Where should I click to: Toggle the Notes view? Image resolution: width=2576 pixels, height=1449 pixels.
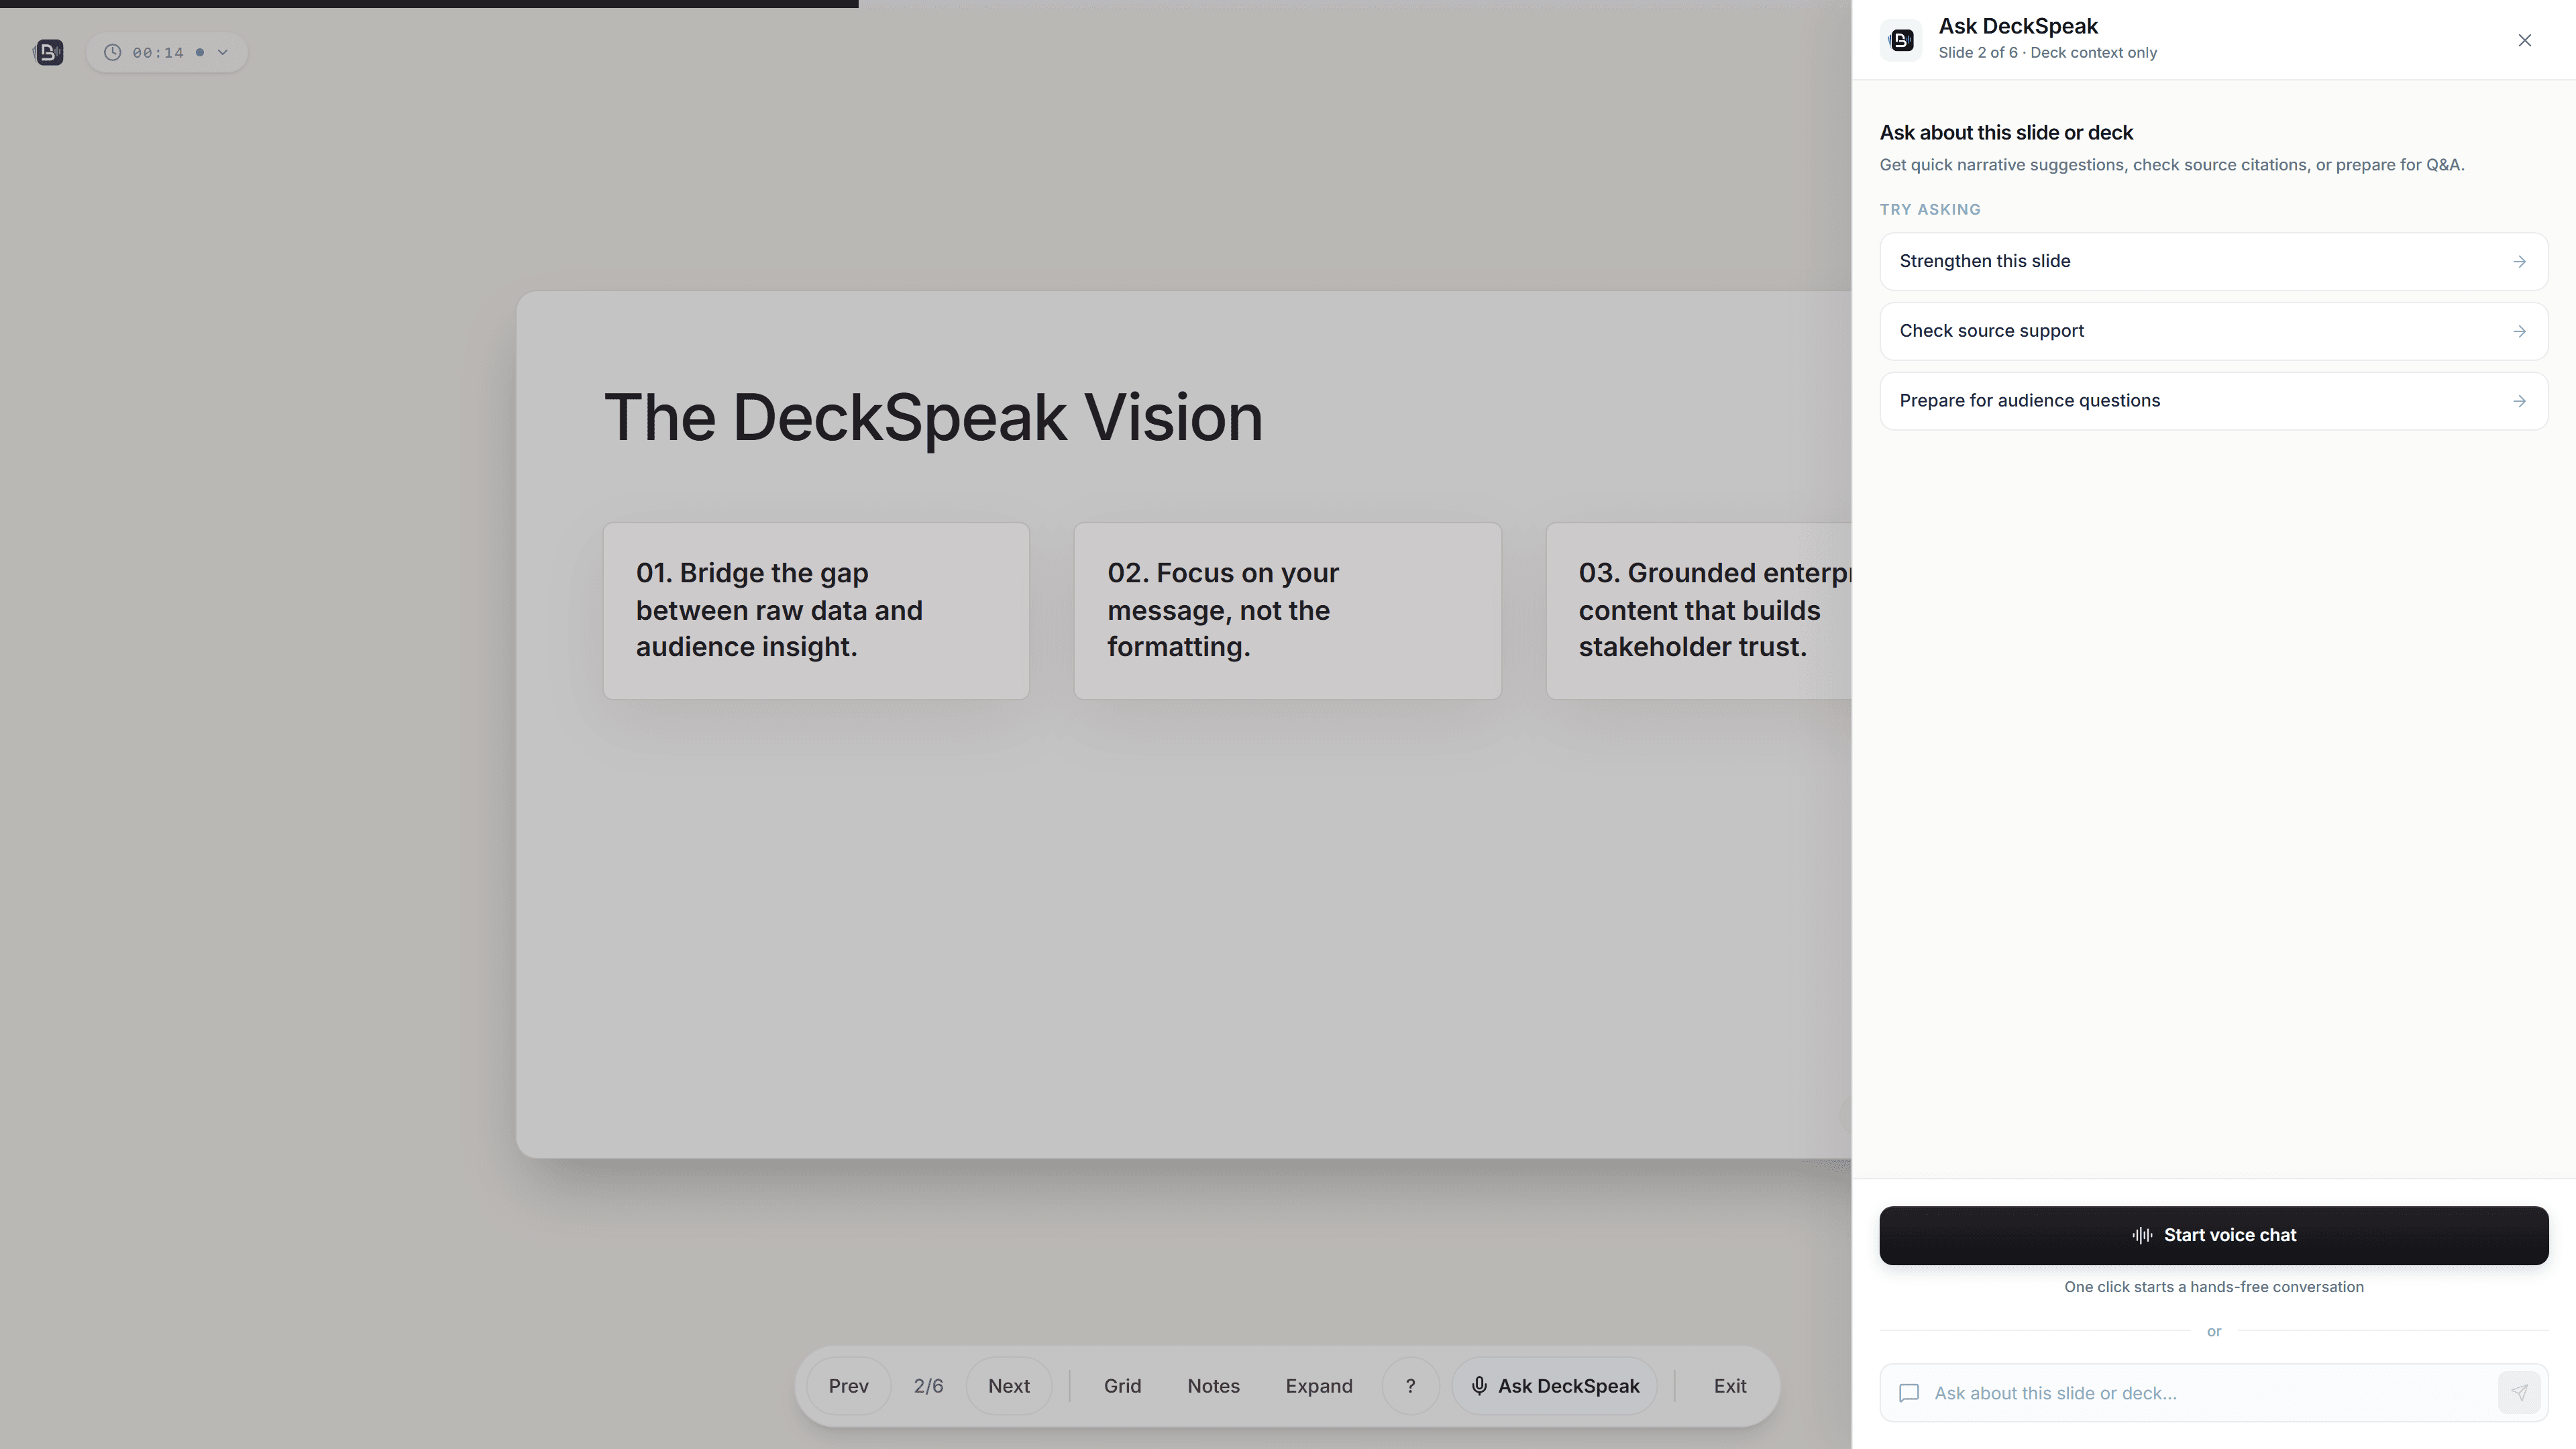tap(1213, 1386)
